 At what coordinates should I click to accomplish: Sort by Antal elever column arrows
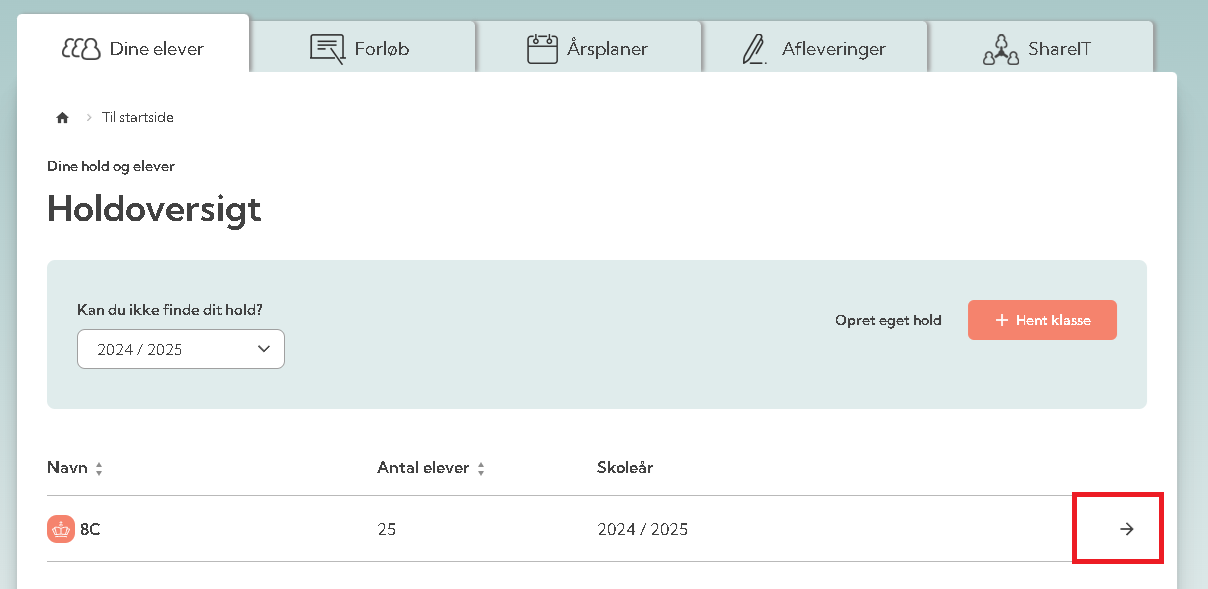(481, 469)
